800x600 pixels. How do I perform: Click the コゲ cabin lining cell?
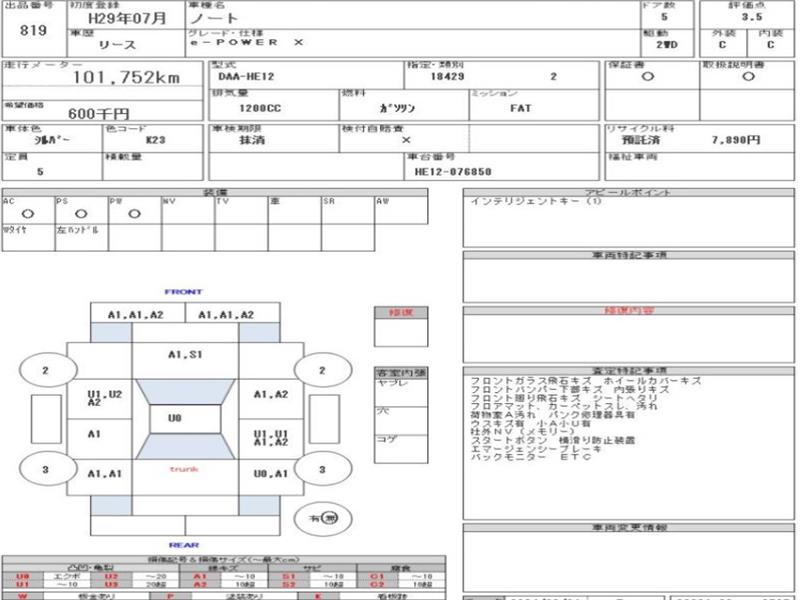click(401, 449)
